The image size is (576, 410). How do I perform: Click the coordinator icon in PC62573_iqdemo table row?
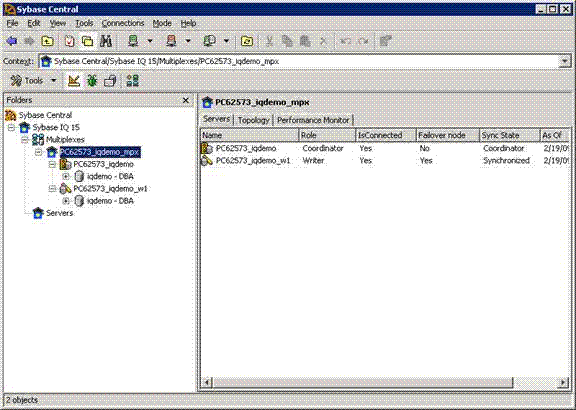(x=207, y=148)
